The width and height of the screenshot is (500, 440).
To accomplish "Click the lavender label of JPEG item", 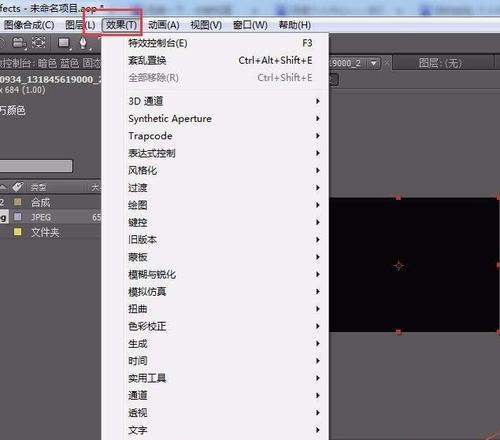I will click(18, 217).
